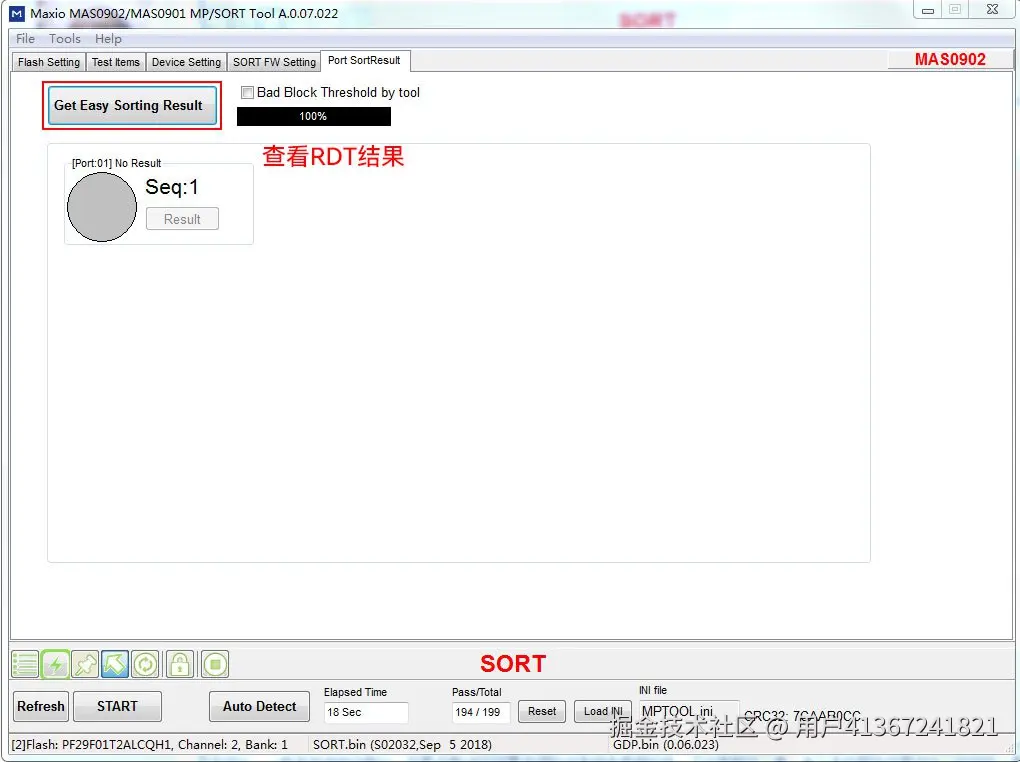The image size is (1020, 762).
Task: Click the SORT.bin status bar entry
Action: click(x=402, y=744)
